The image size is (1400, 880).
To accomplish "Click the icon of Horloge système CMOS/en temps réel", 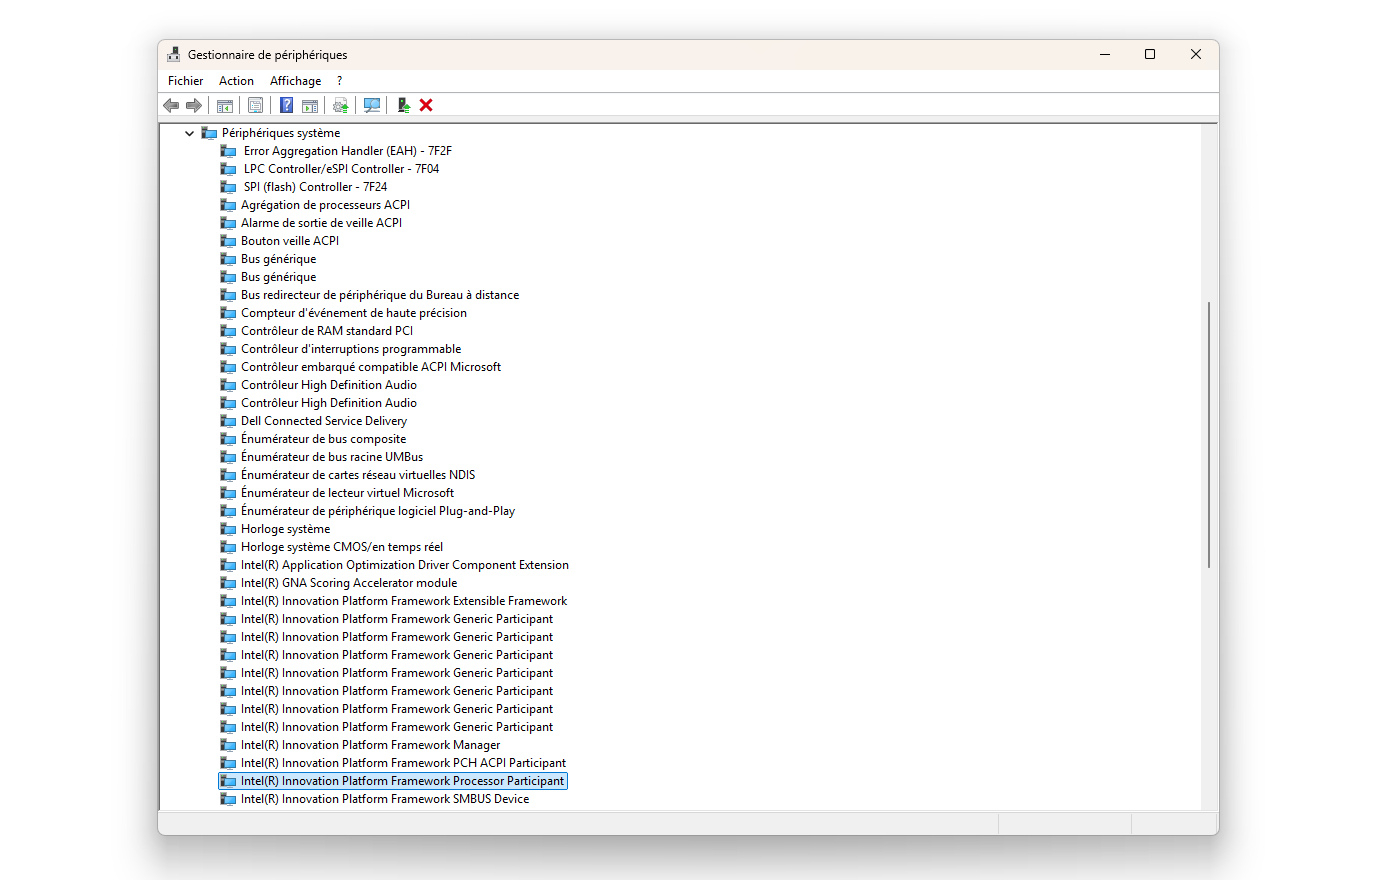I will (228, 547).
